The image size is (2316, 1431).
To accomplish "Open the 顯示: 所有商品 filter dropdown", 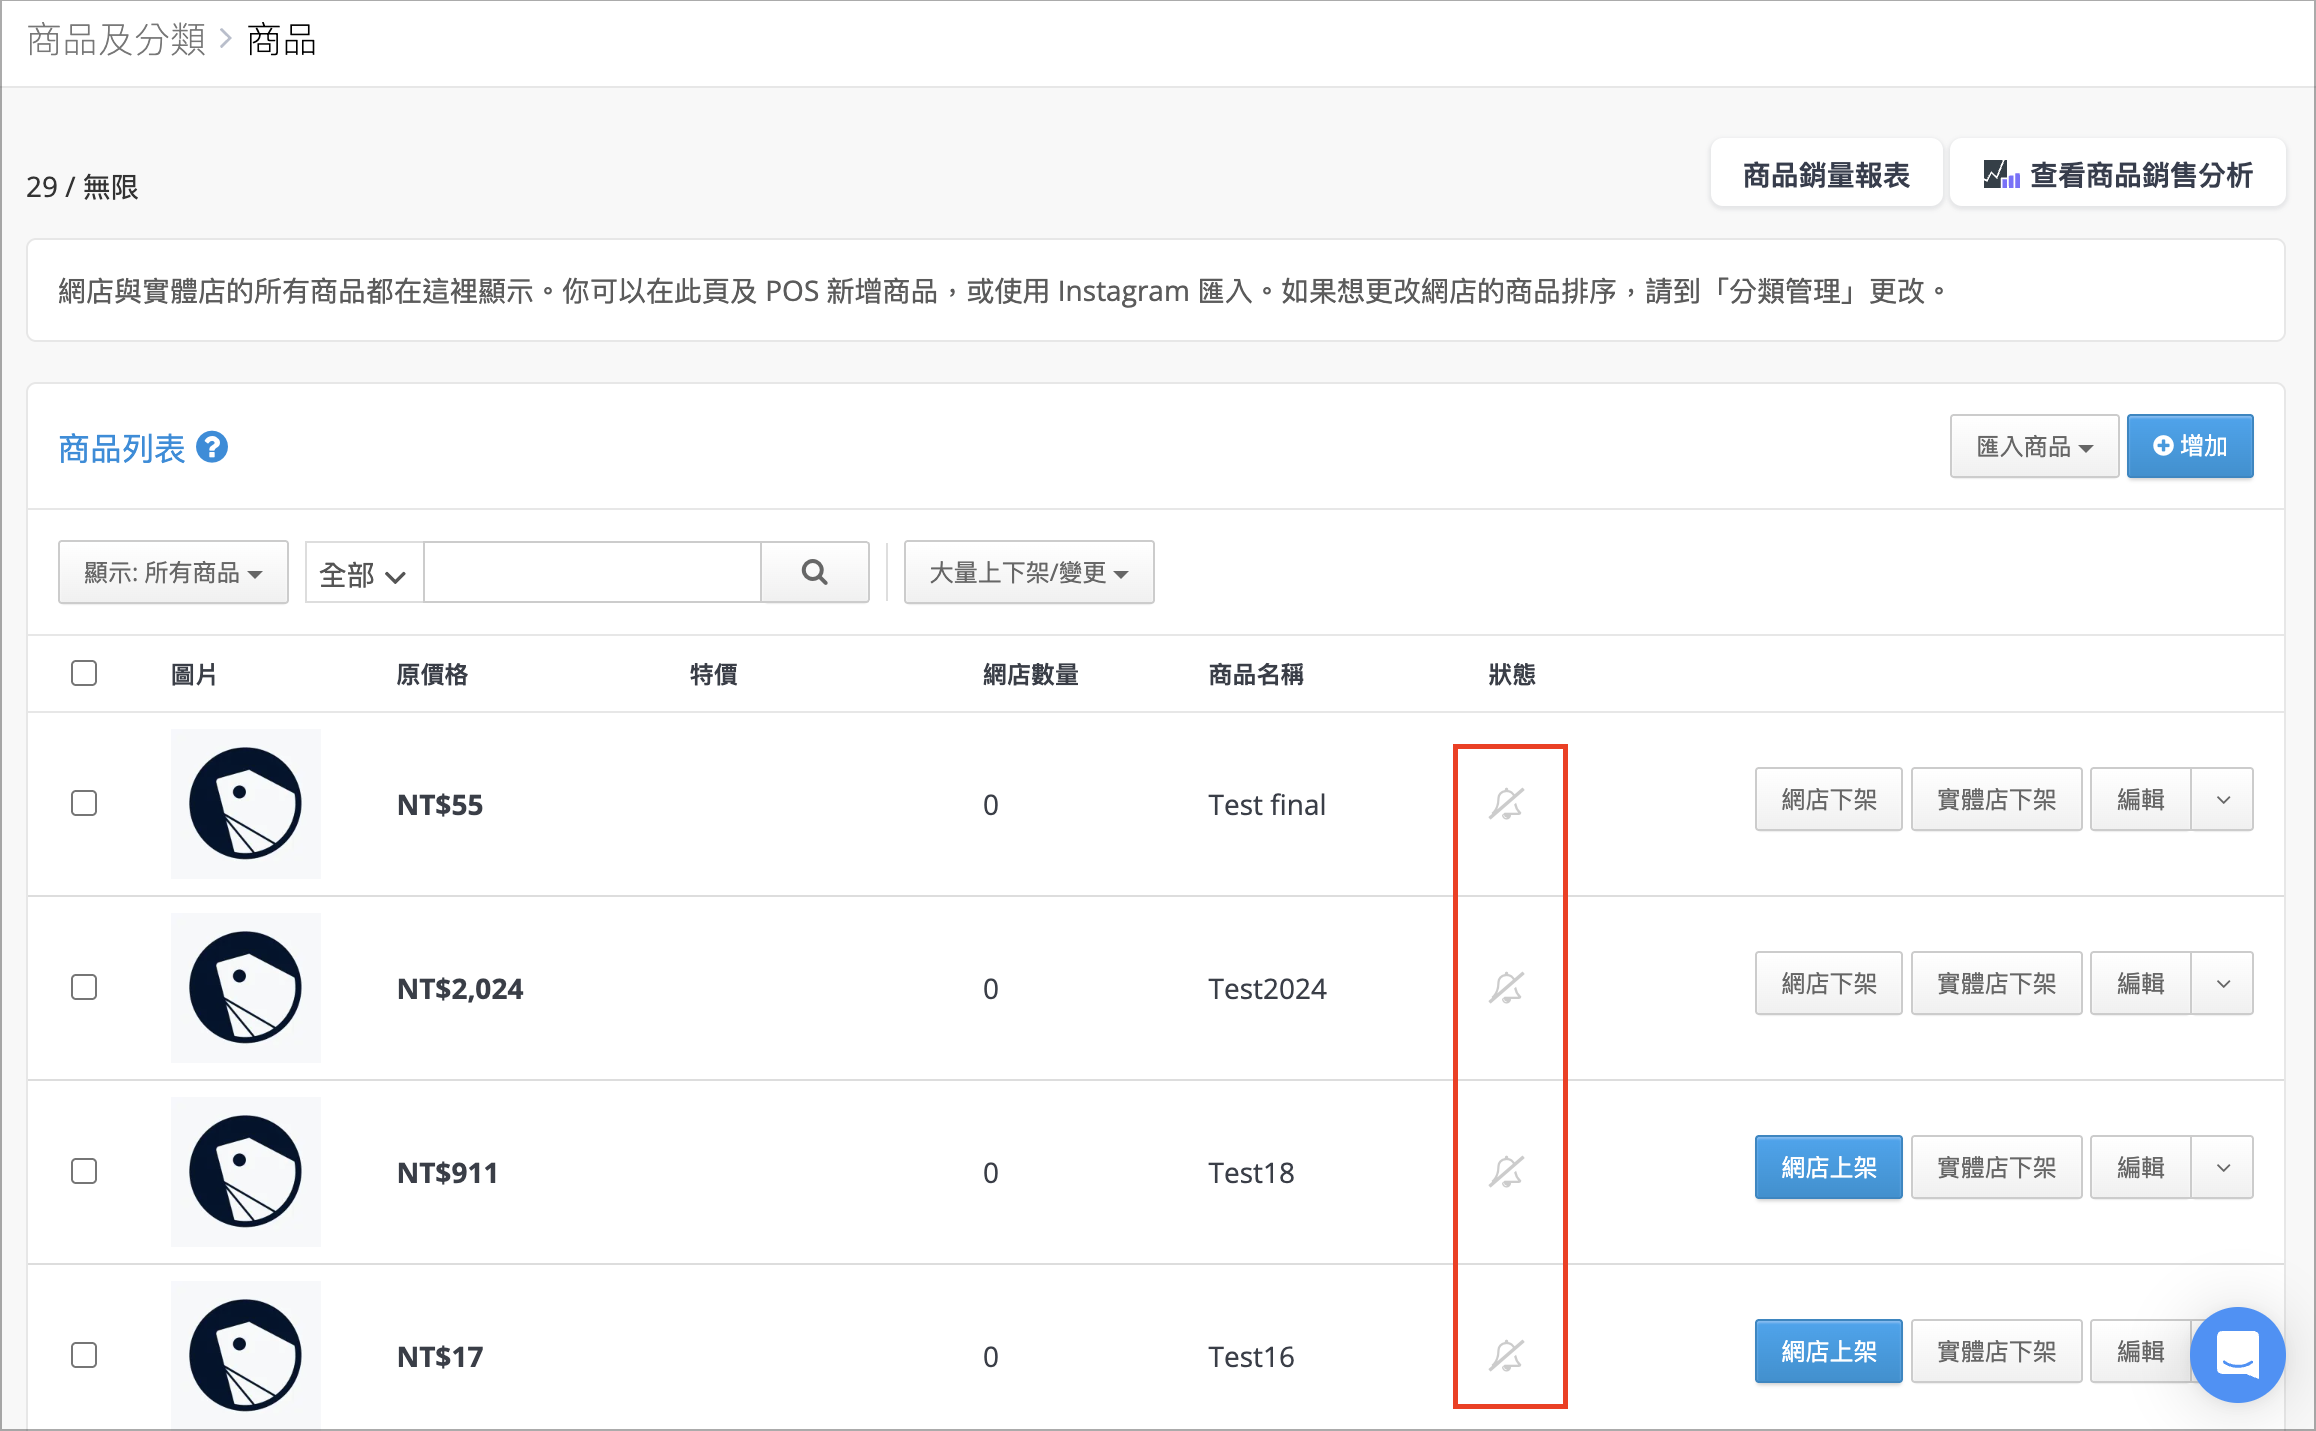I will point(173,572).
